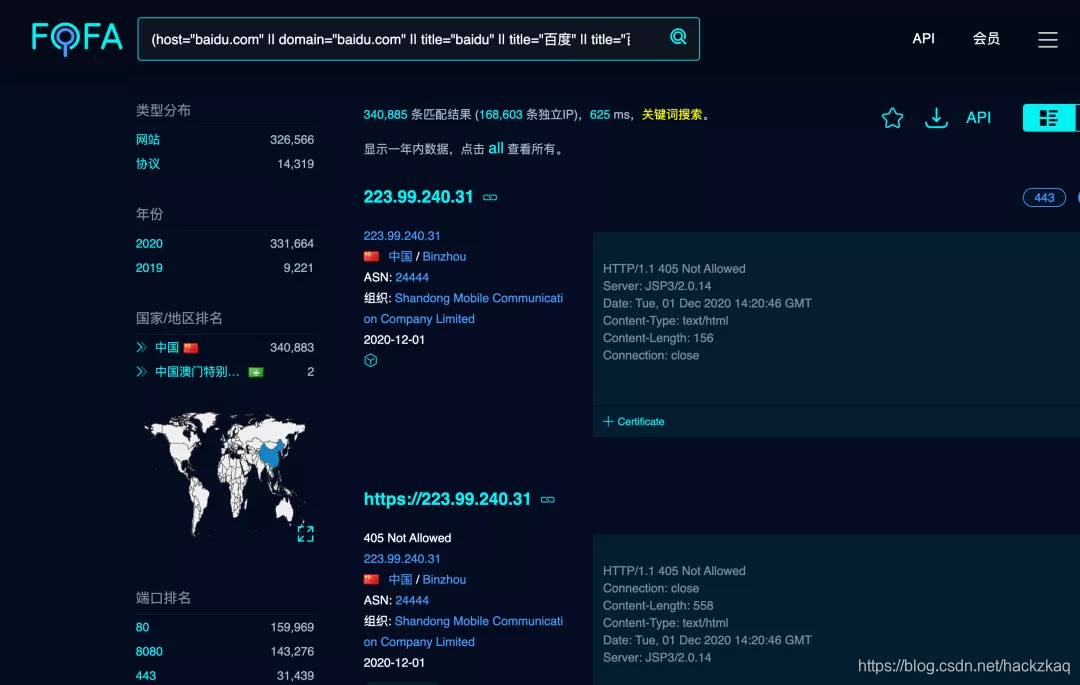The image size is (1080, 685).
Task: Filter by port 80
Action: [x=142, y=627]
